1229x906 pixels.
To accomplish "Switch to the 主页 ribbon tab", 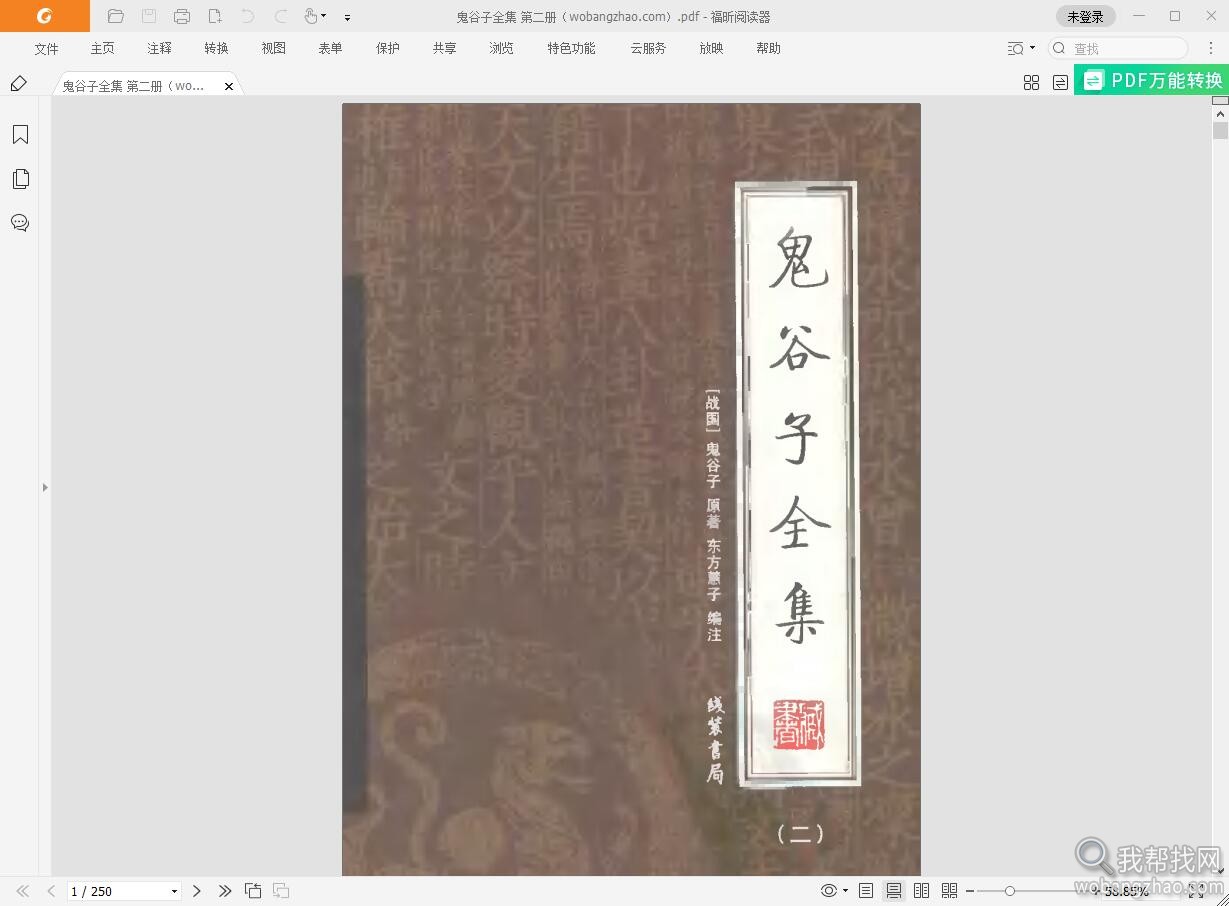I will [103, 48].
